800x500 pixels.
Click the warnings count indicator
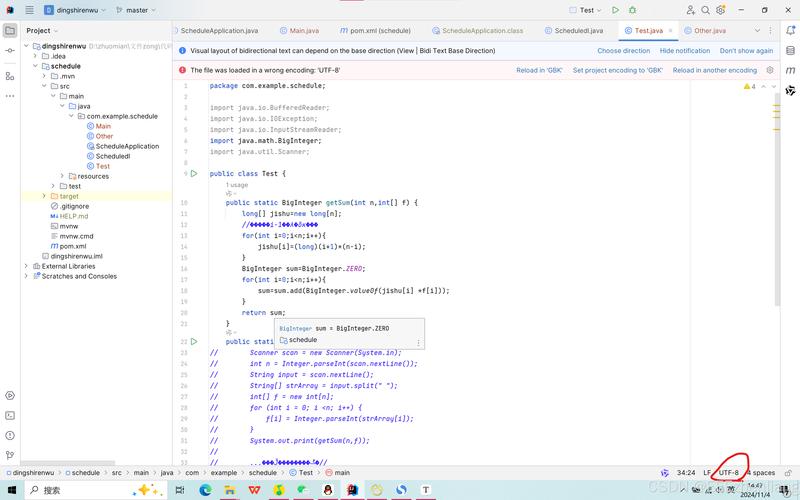(x=749, y=87)
